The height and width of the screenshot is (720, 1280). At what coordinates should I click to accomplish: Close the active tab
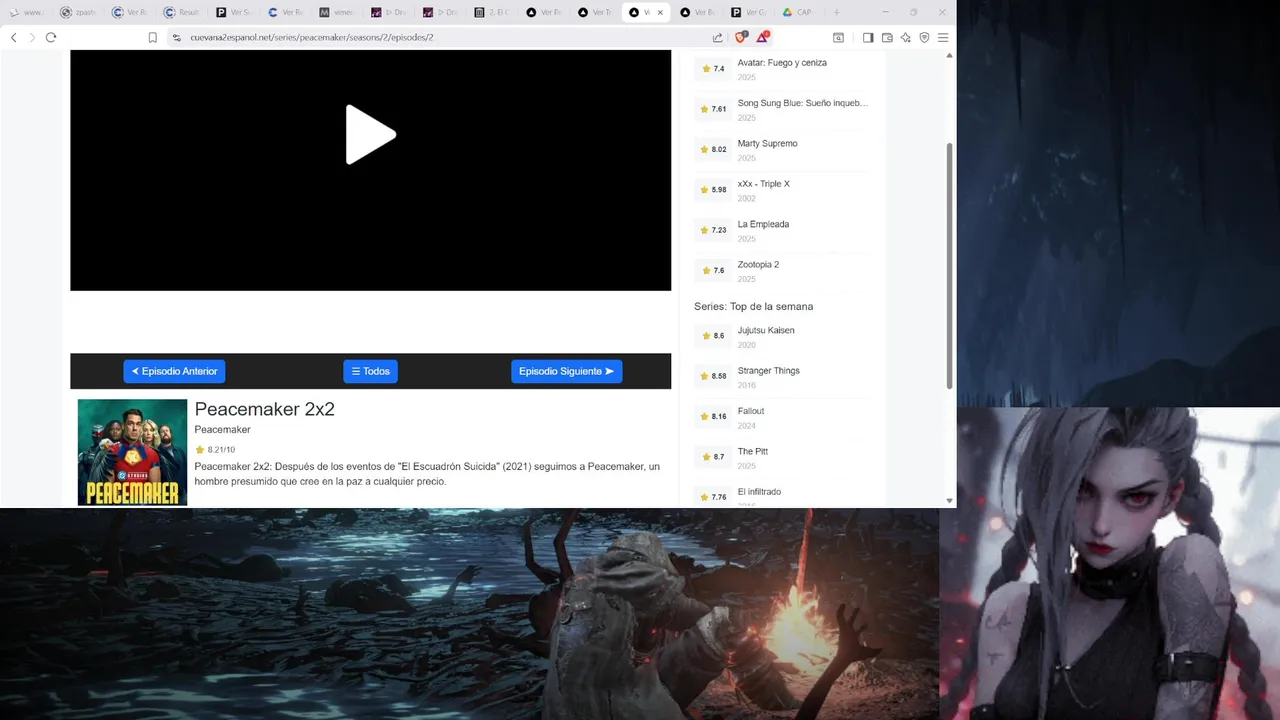click(x=659, y=12)
